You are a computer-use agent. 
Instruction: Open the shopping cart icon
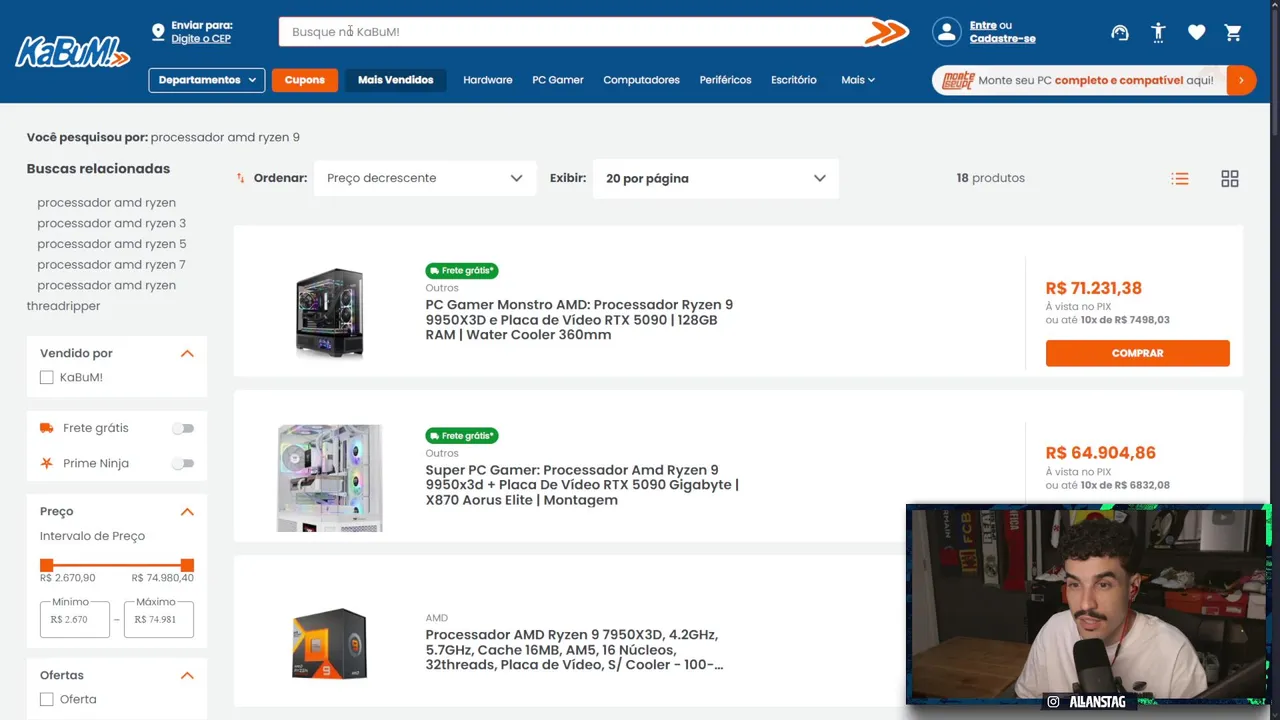point(1233,32)
